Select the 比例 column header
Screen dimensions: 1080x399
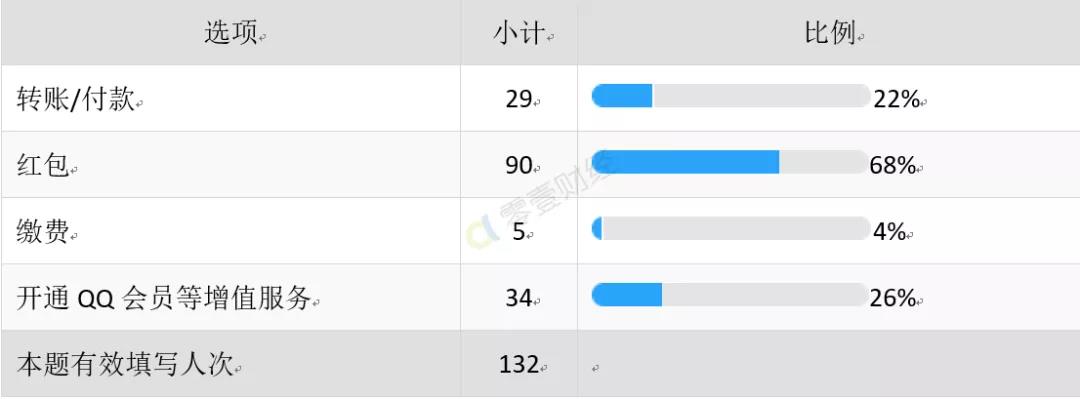pyautogui.click(x=830, y=32)
